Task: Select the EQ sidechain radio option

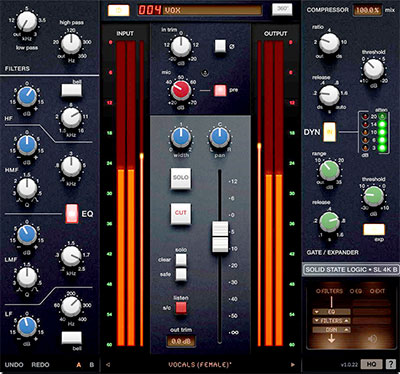Action: pos(356,291)
